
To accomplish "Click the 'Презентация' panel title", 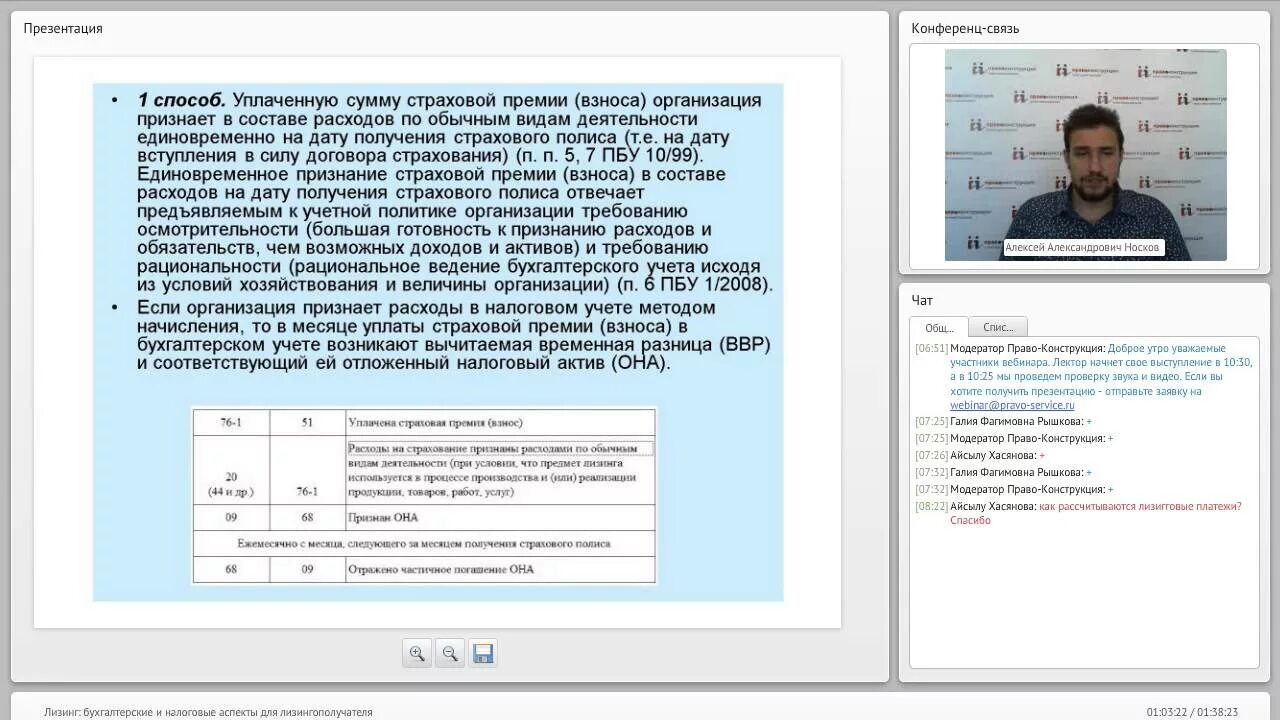I will click(63, 28).
